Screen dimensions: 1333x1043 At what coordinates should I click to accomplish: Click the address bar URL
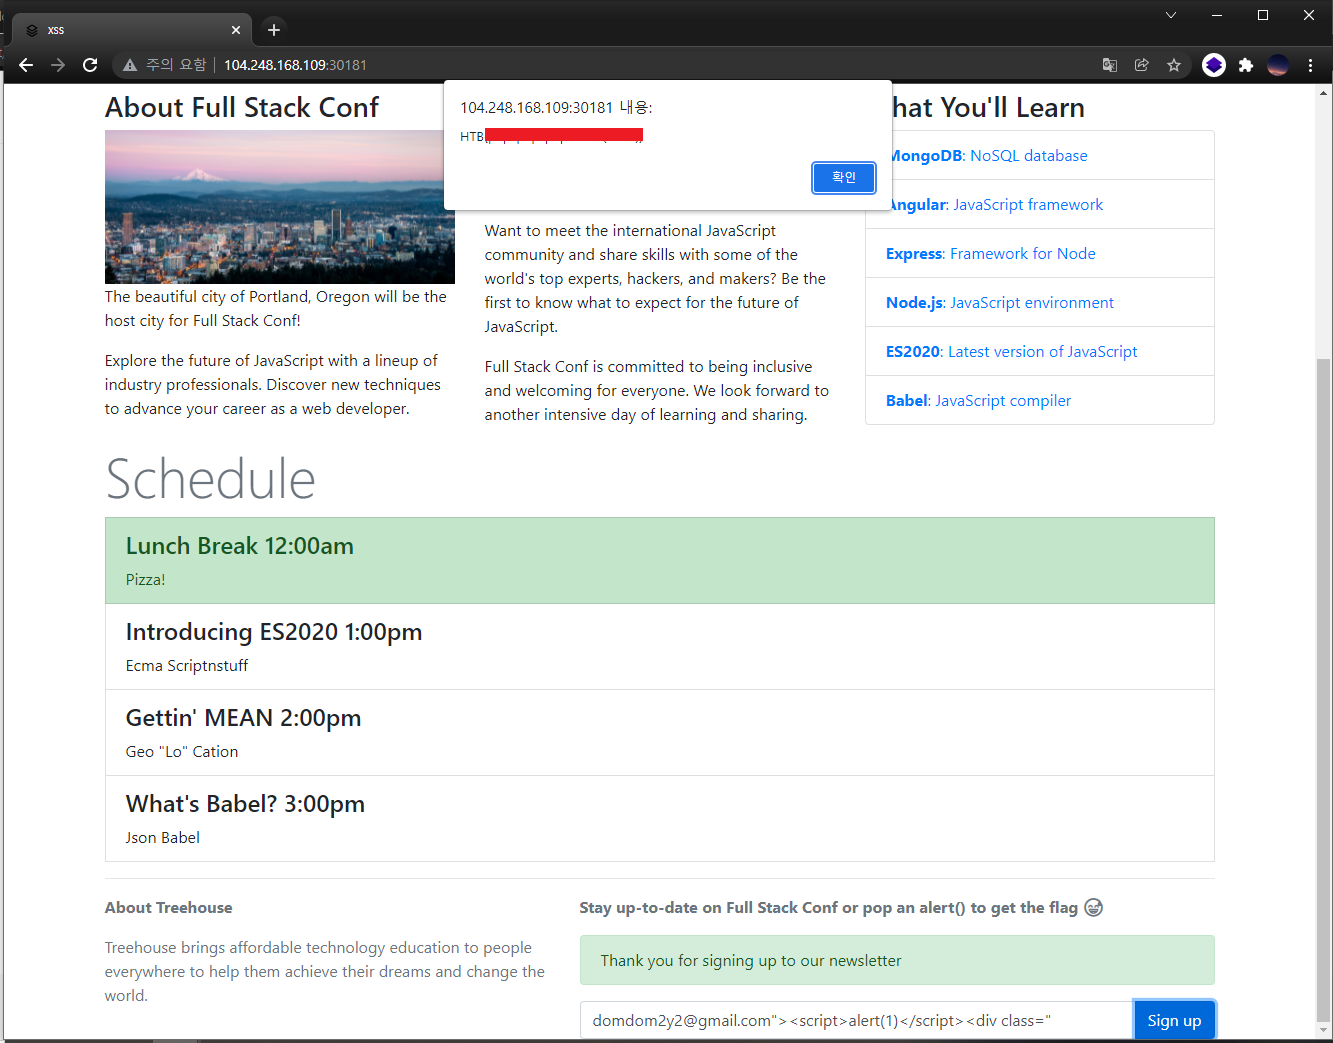pos(295,65)
